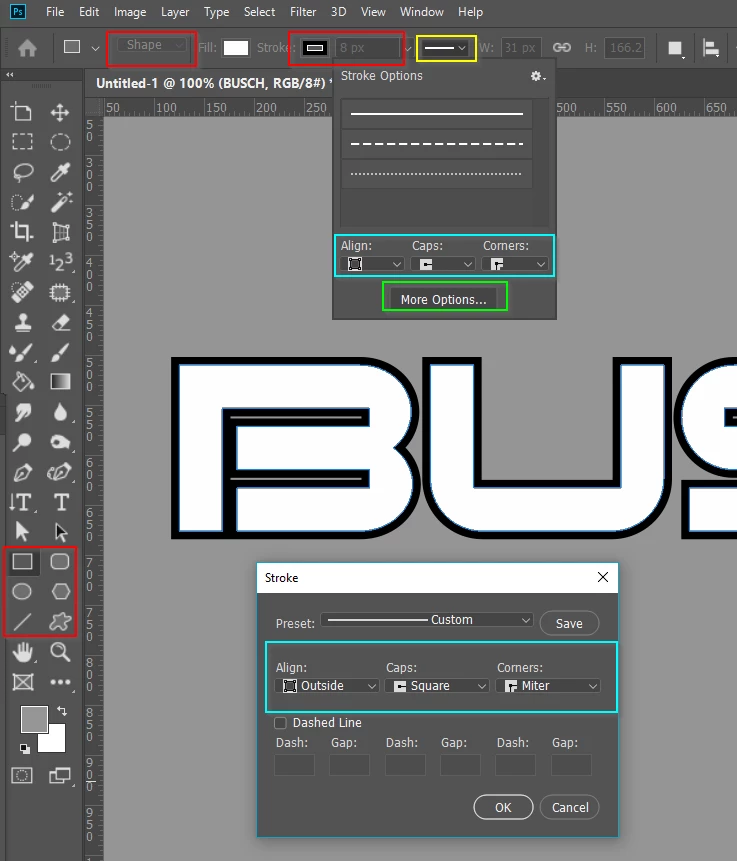Select the Move tool
The width and height of the screenshot is (737, 861).
pyautogui.click(x=60, y=113)
